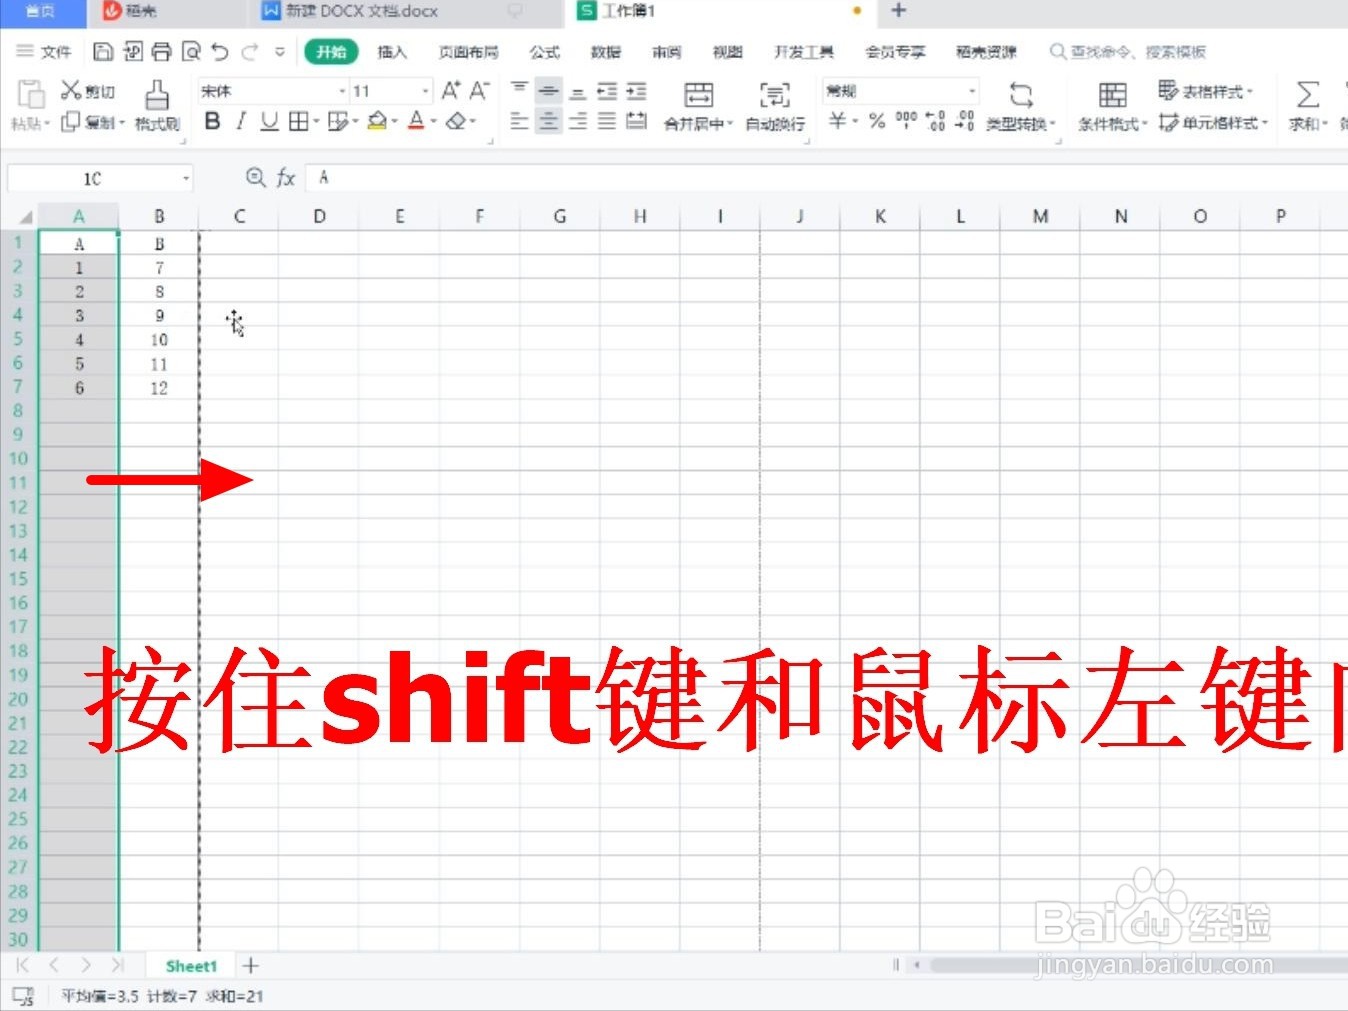The height and width of the screenshot is (1011, 1348).
Task: Switch to the 视图 View tab
Action: [728, 52]
